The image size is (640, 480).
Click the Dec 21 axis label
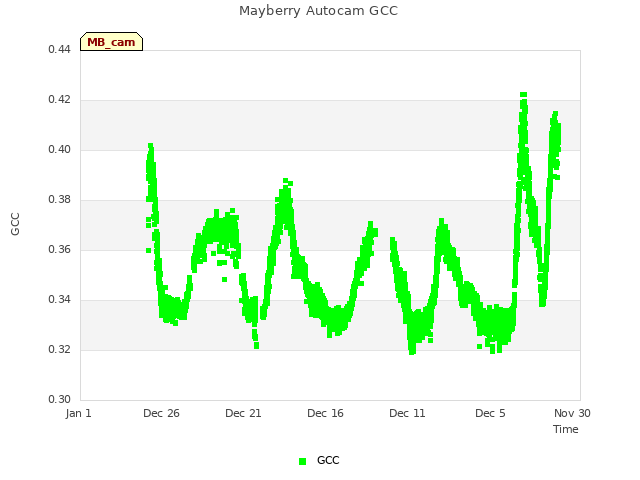click(x=243, y=413)
